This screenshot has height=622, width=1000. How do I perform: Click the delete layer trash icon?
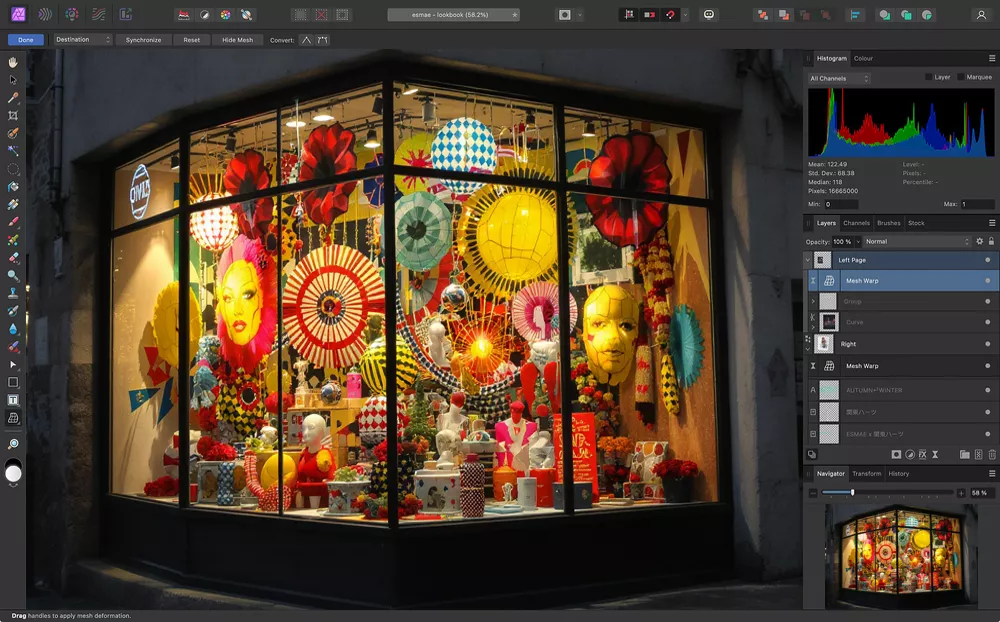click(991, 454)
